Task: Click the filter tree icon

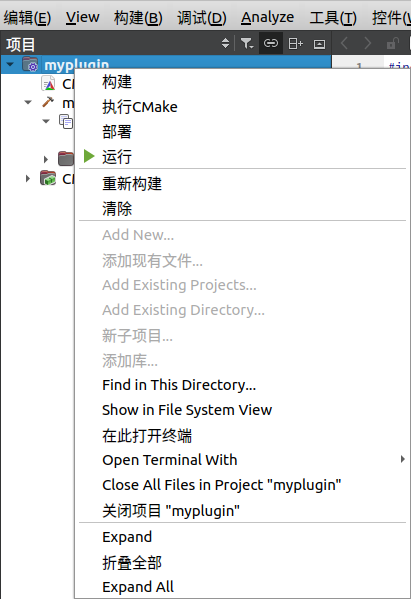Action: pos(247,43)
